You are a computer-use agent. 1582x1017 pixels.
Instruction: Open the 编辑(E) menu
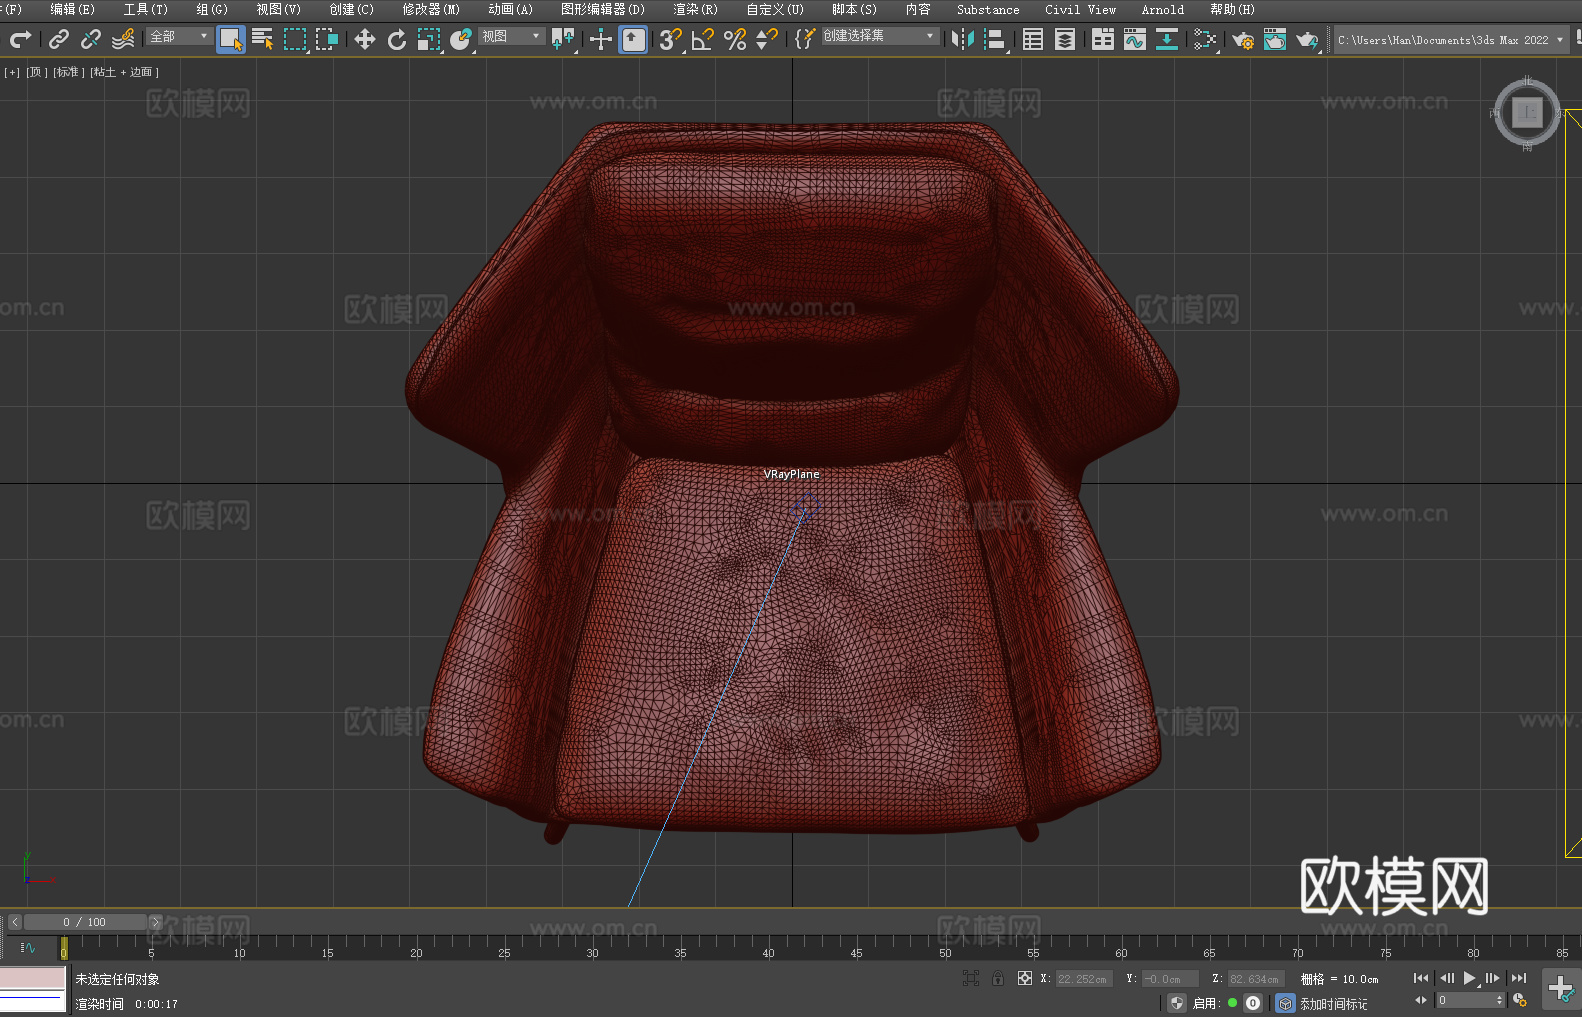coord(72,9)
